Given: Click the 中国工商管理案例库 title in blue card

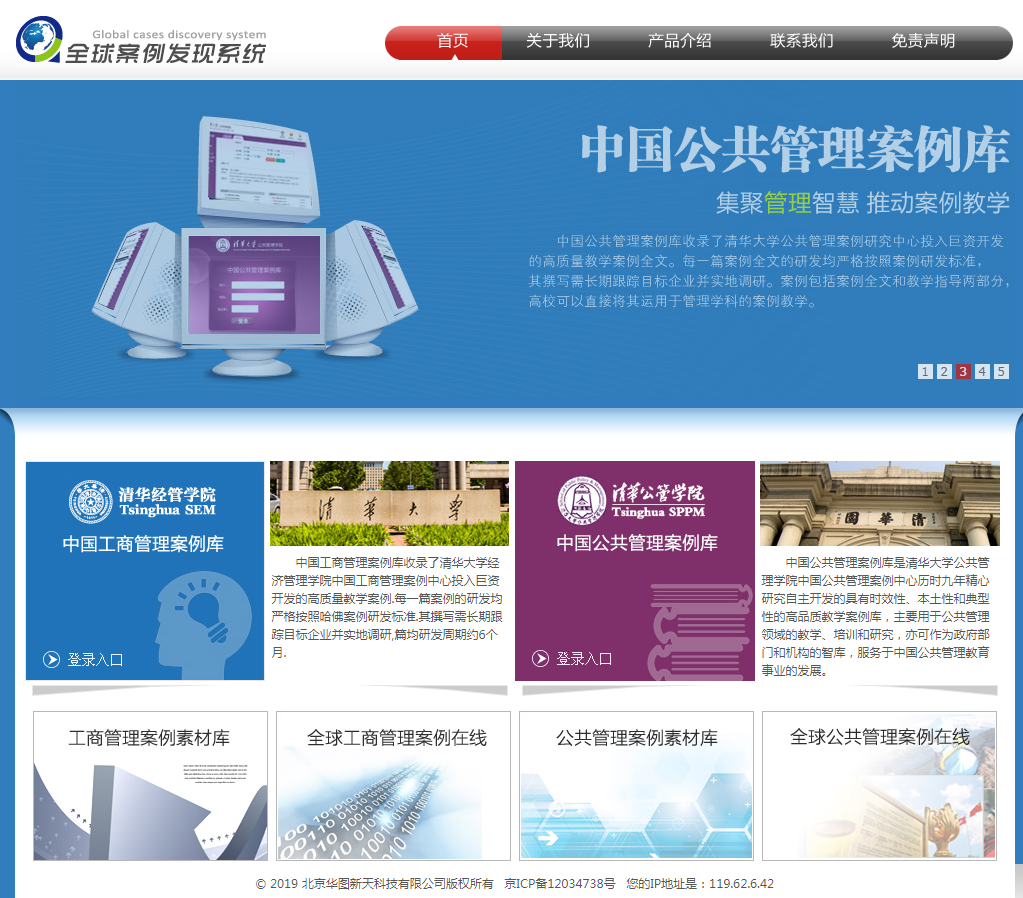Looking at the screenshot, I should pyautogui.click(x=144, y=544).
